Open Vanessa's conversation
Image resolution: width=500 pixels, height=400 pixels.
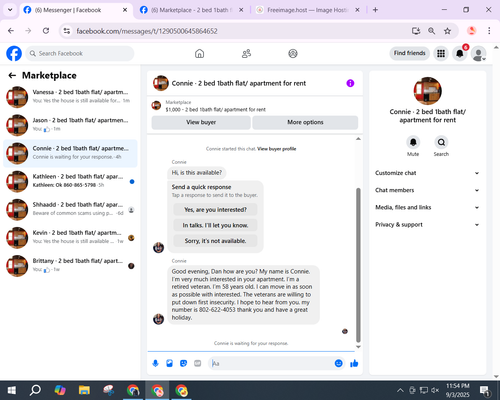(x=70, y=97)
